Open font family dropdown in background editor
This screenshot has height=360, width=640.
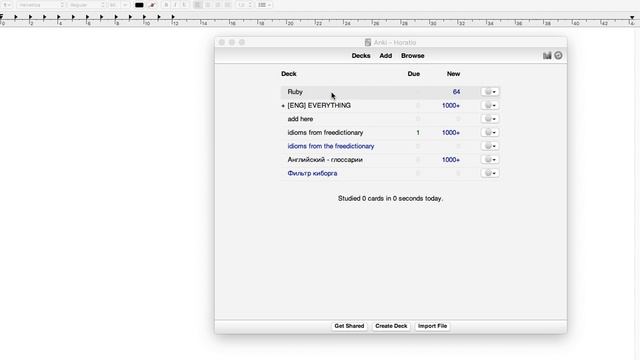point(40,5)
